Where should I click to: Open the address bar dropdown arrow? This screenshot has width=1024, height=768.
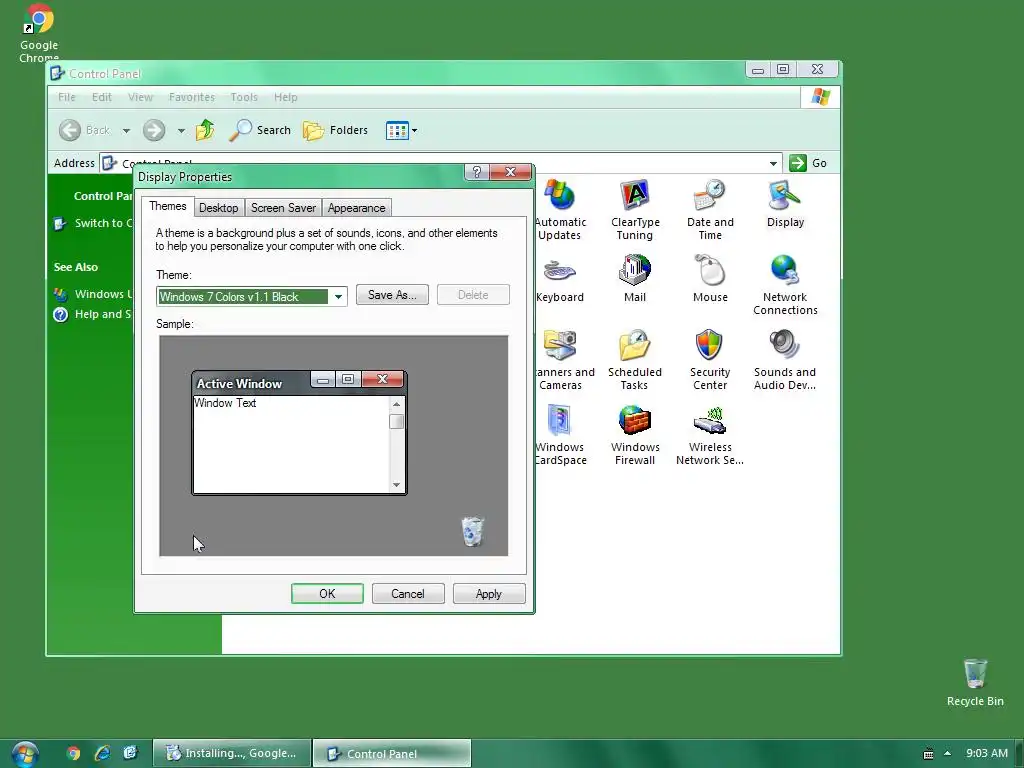coord(773,163)
